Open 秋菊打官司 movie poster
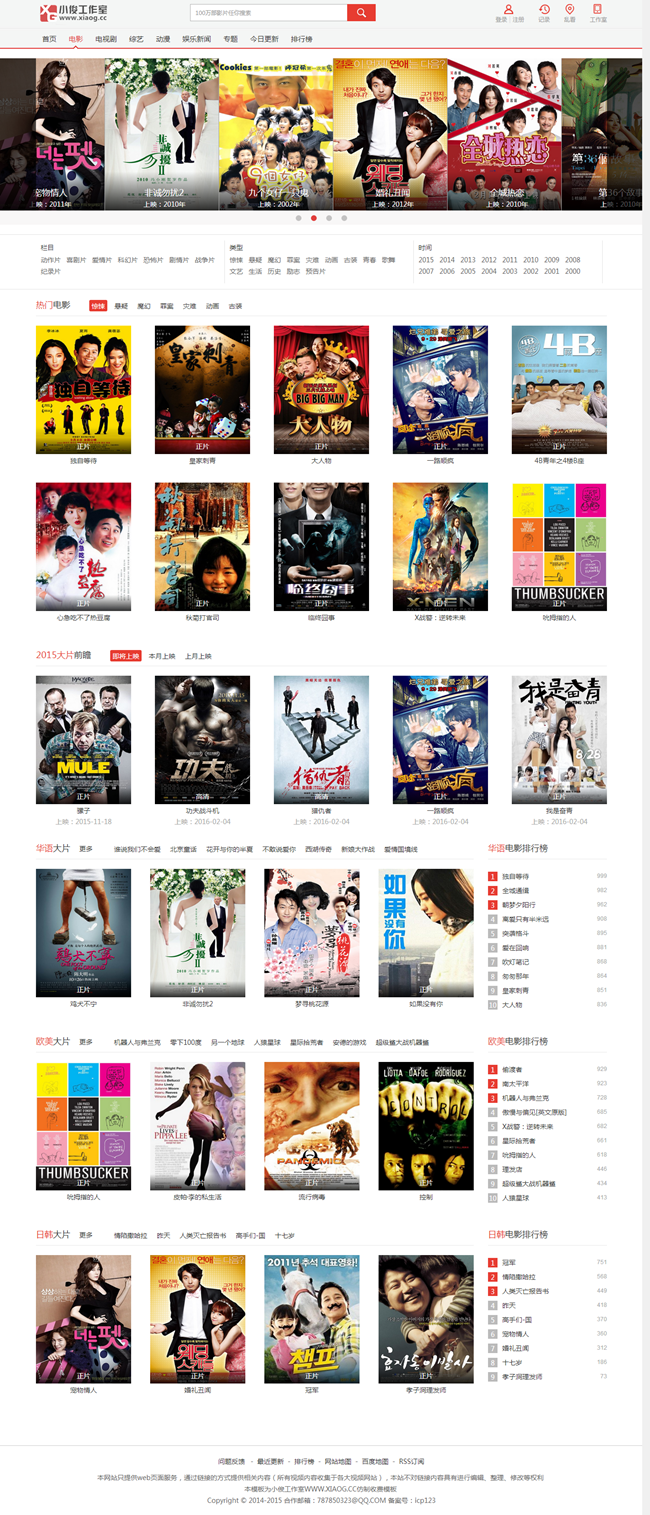 tap(202, 547)
